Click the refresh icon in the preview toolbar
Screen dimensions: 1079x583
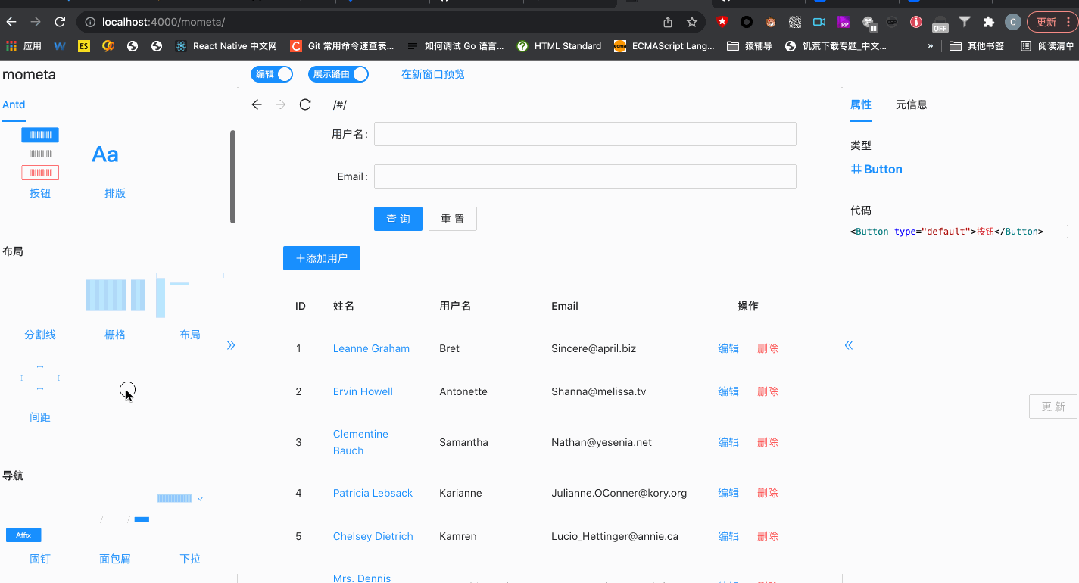pyautogui.click(x=305, y=104)
